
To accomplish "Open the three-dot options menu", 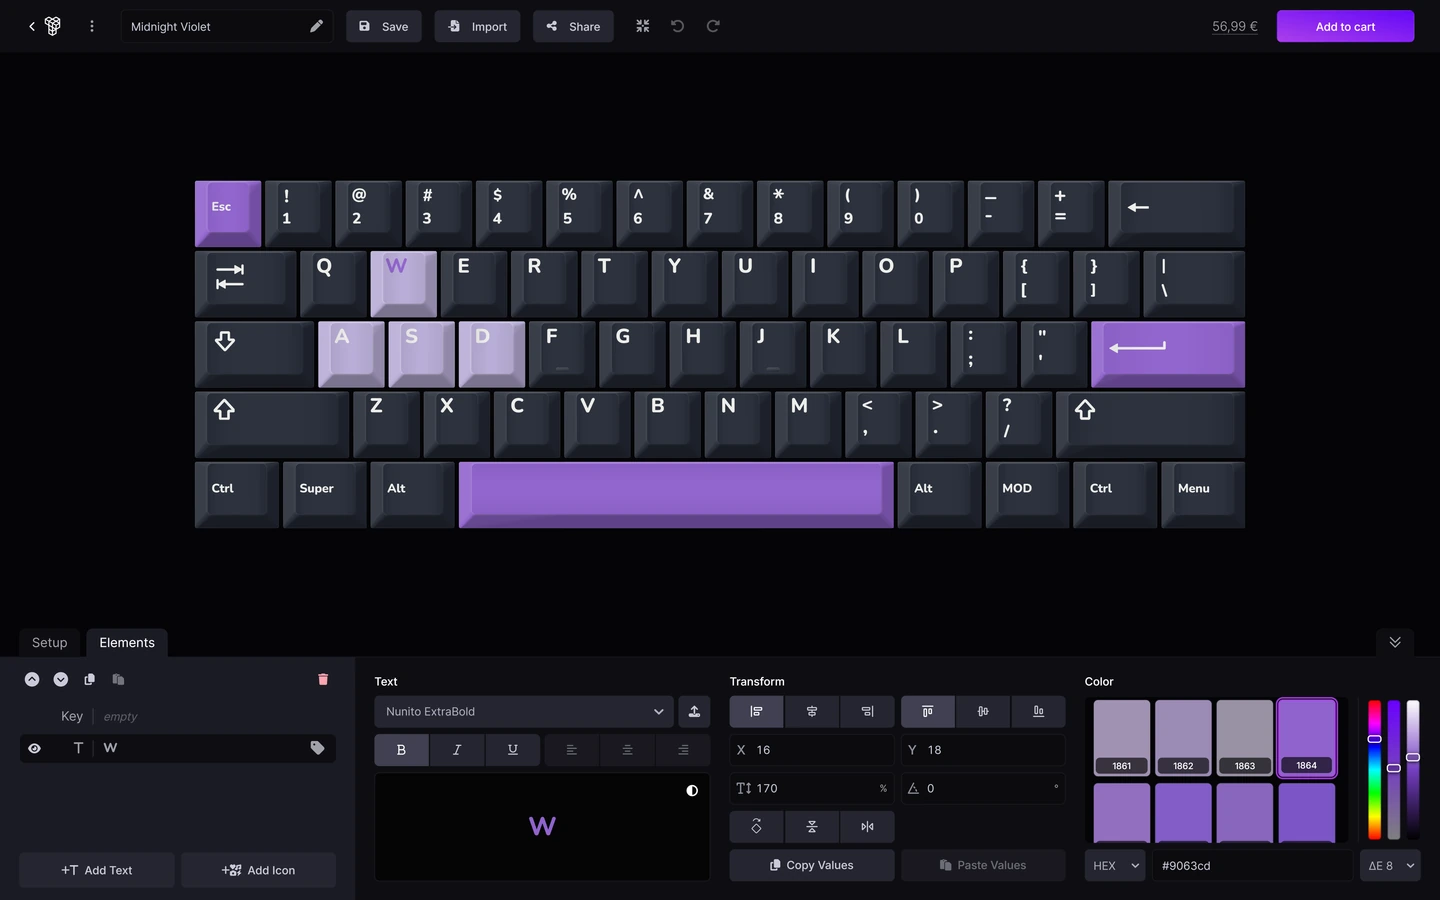I will pos(92,26).
